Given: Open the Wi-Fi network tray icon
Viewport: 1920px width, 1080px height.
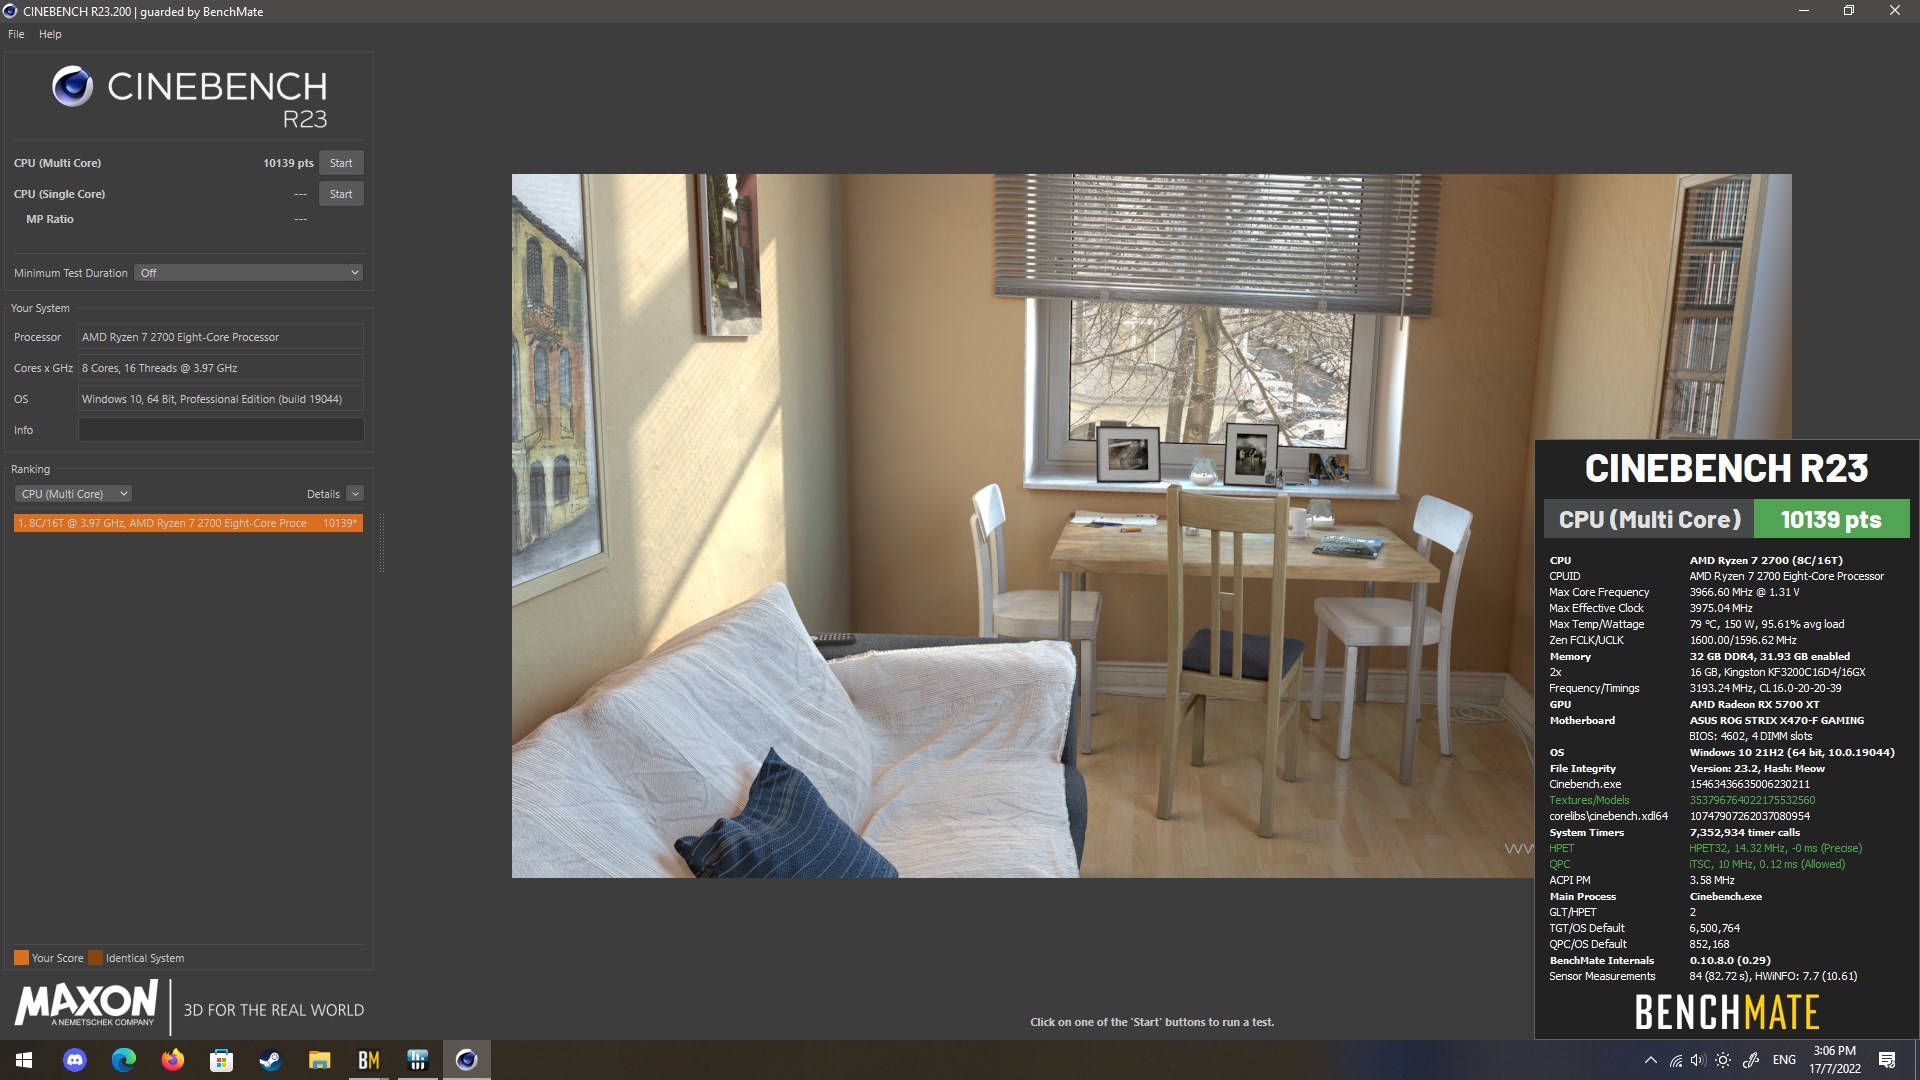Looking at the screenshot, I should tap(1676, 1060).
